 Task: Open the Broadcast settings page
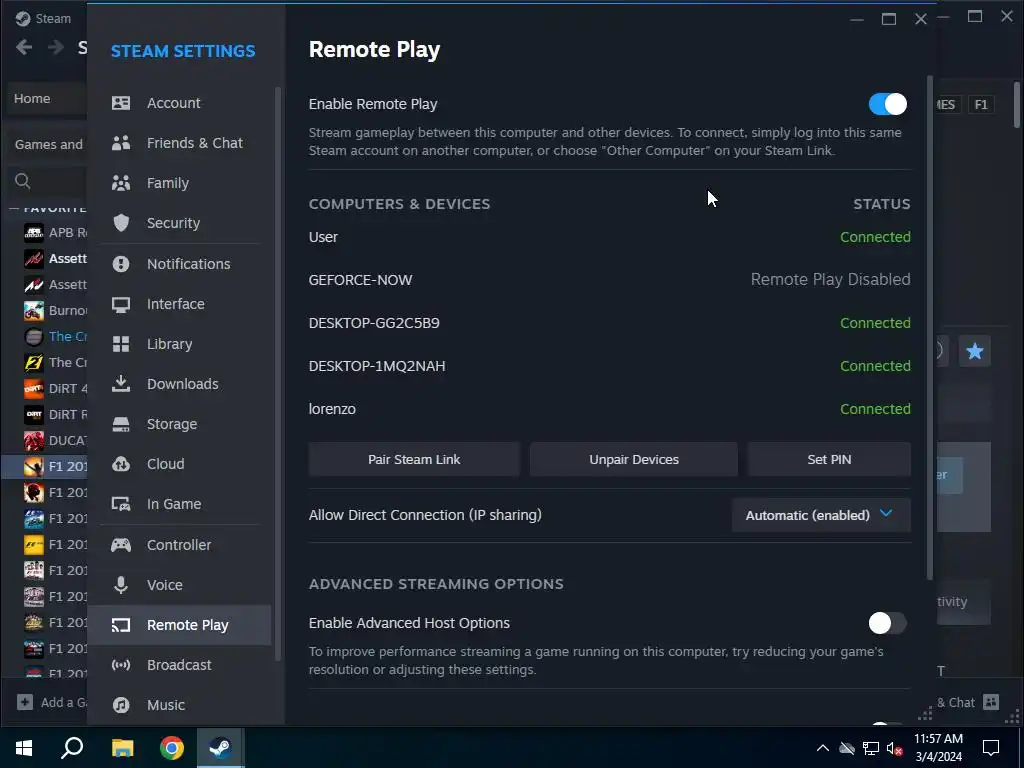click(179, 665)
